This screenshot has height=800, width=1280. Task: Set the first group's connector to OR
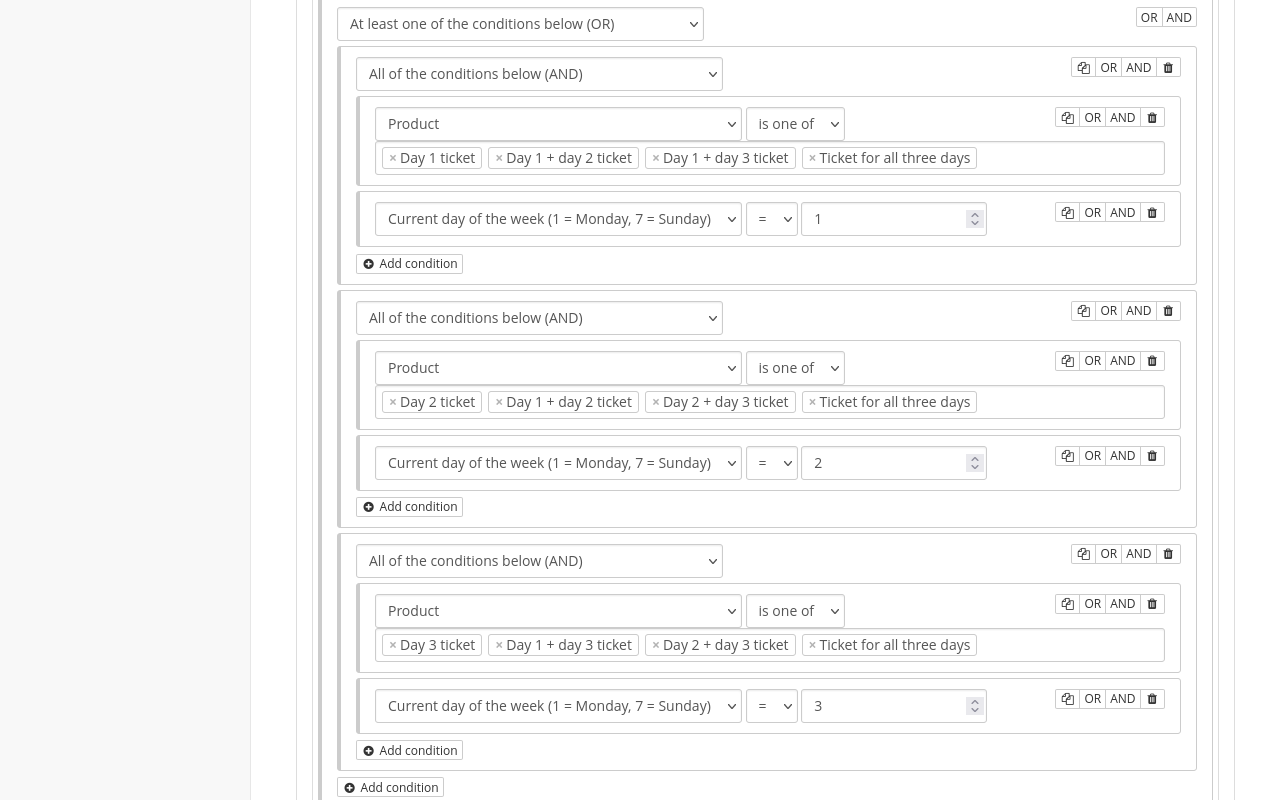click(1109, 67)
